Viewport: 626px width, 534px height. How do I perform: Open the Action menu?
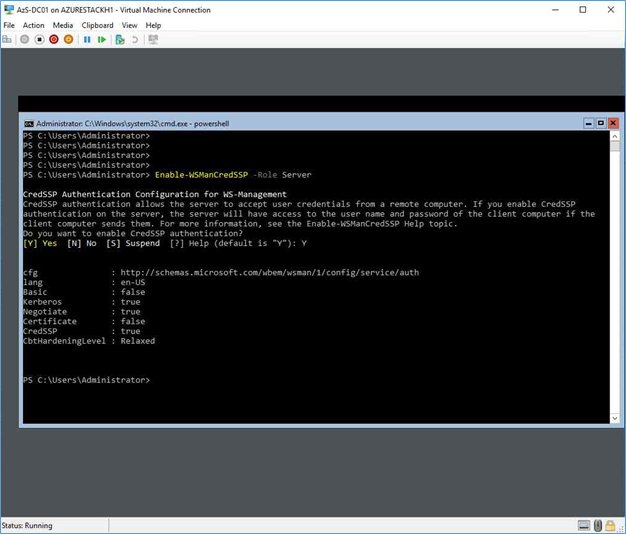pyautogui.click(x=33, y=25)
